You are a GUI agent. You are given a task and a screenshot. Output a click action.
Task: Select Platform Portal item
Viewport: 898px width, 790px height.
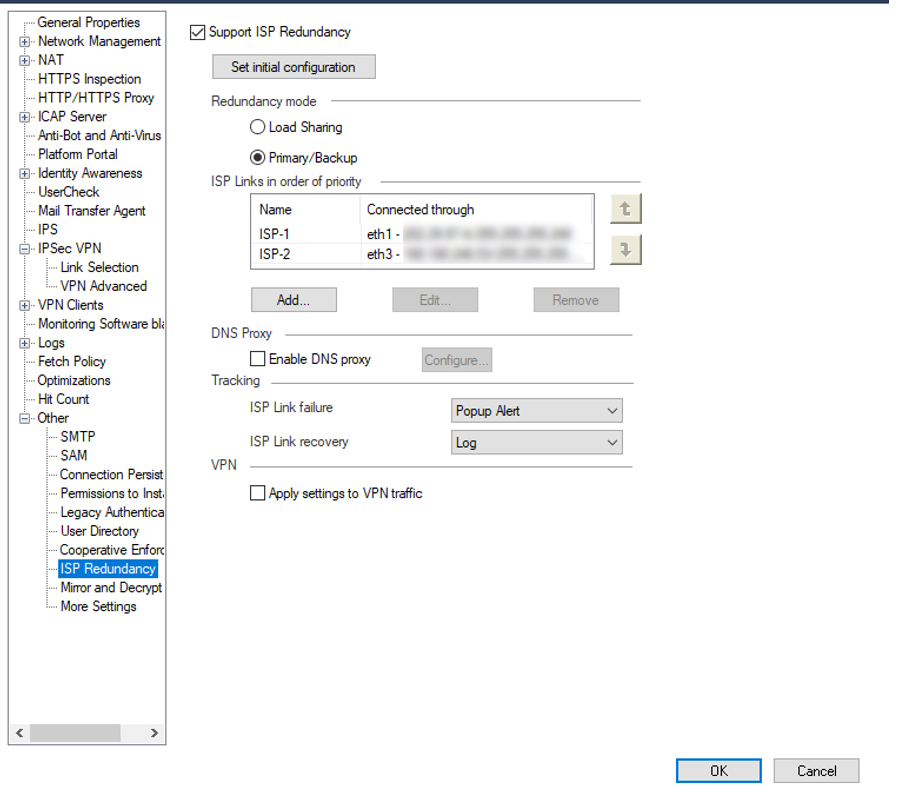(x=78, y=155)
